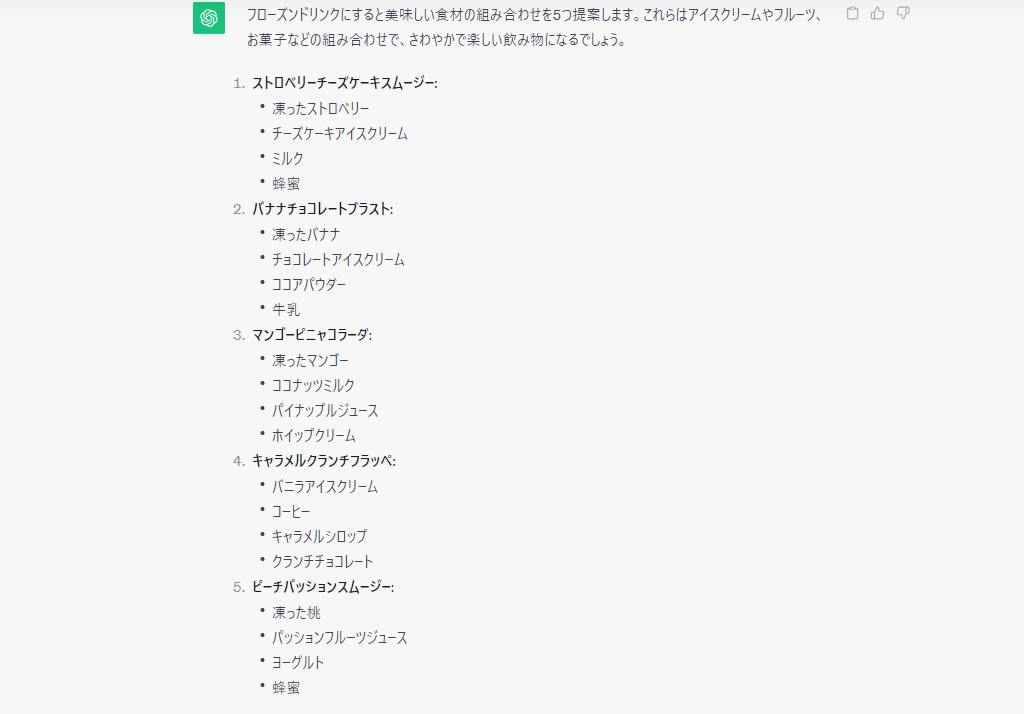Click the 凍ったストロベリー list item
1024x714 pixels.
coord(320,108)
